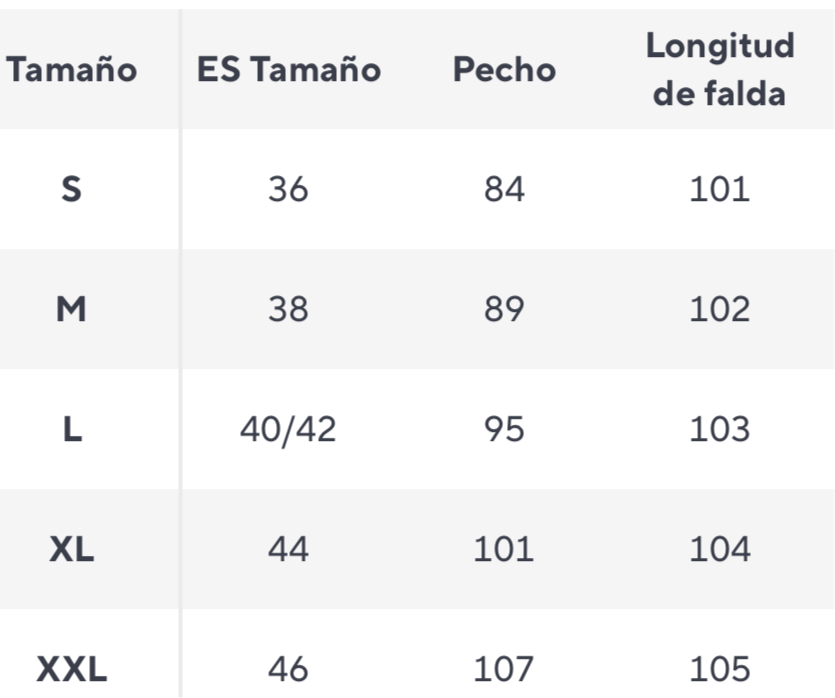The width and height of the screenshot is (835, 698).
Task: Click ES size value 46
Action: [x=288, y=669]
